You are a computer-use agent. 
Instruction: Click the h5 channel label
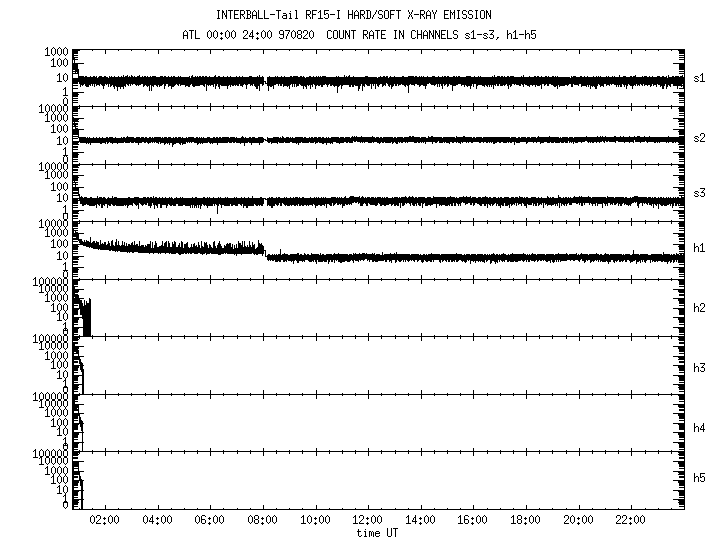click(699, 479)
